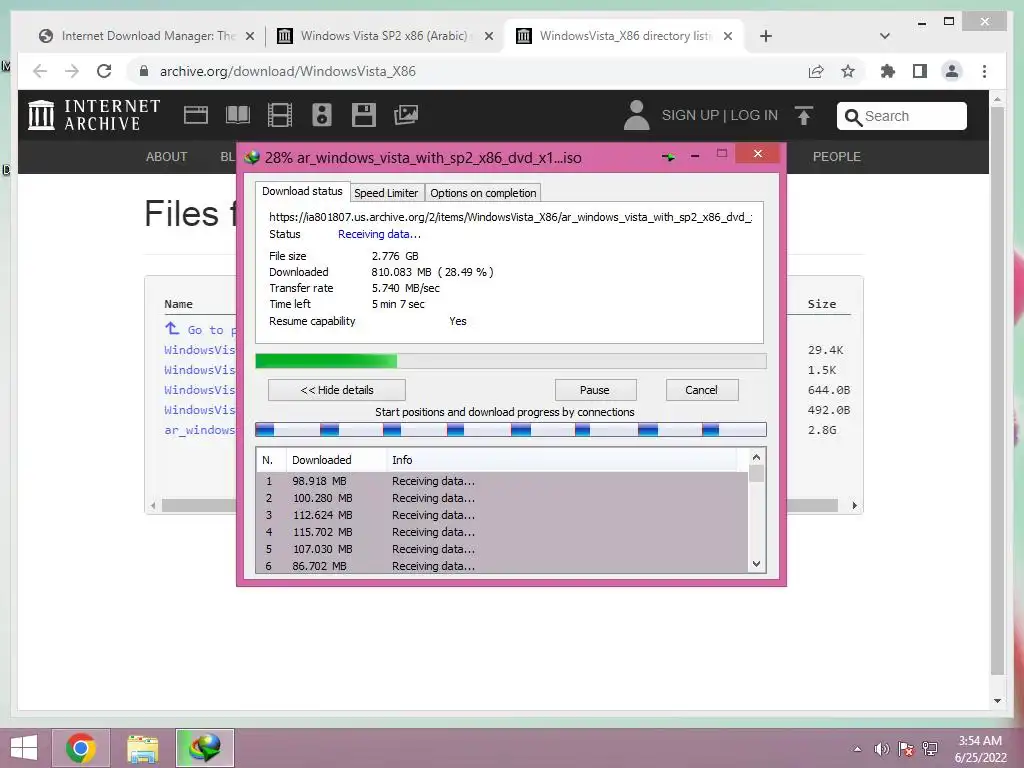Image resolution: width=1024 pixels, height=768 pixels.
Task: Click the Size column header in listing
Action: [x=822, y=304]
